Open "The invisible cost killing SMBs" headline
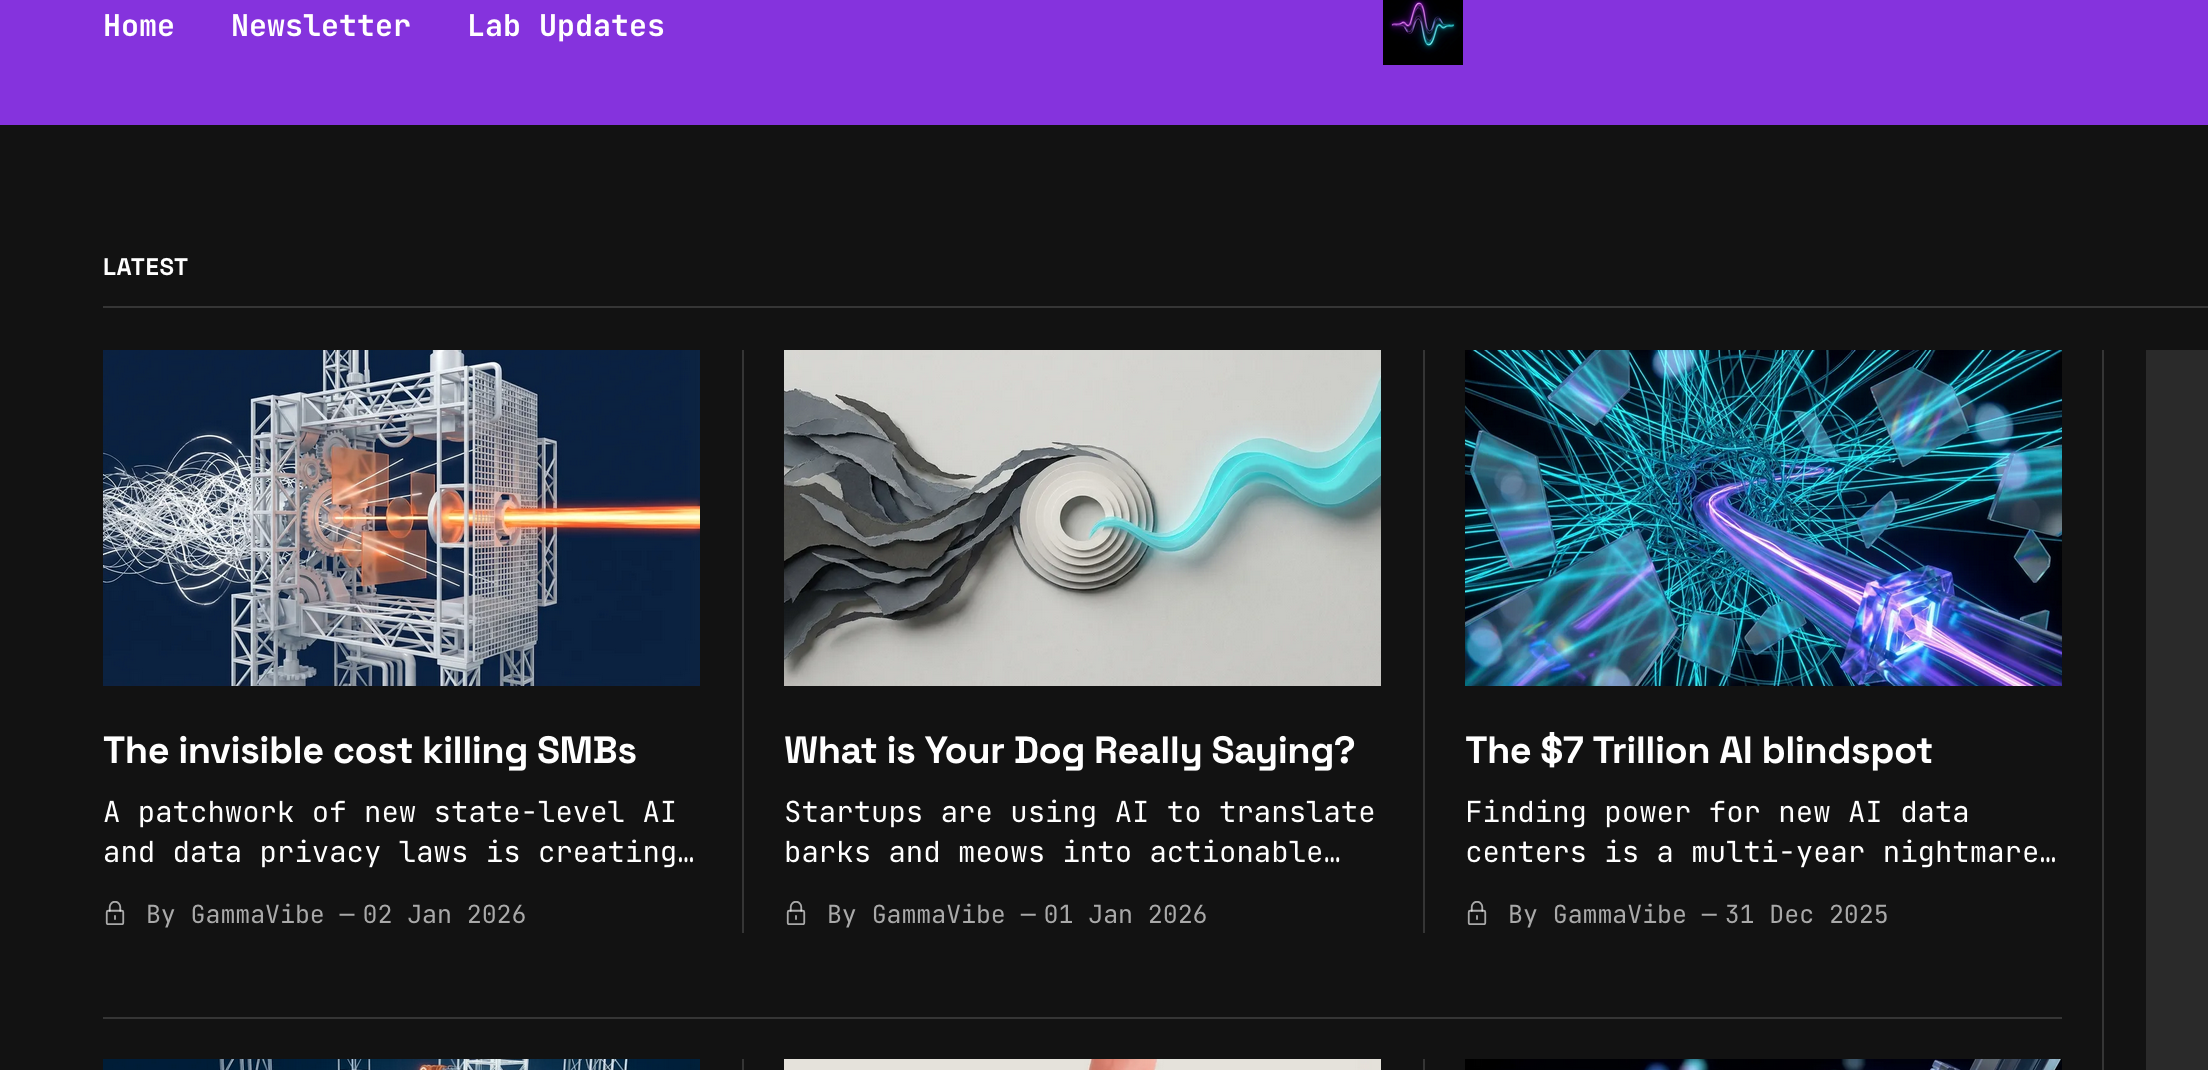The width and height of the screenshot is (2208, 1070). [369, 750]
